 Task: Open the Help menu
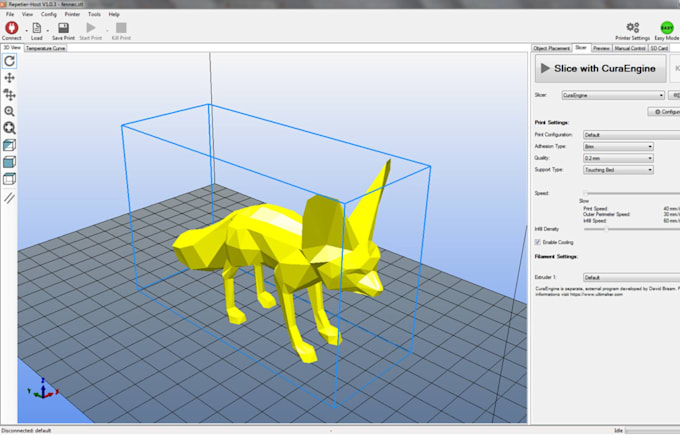click(x=114, y=14)
